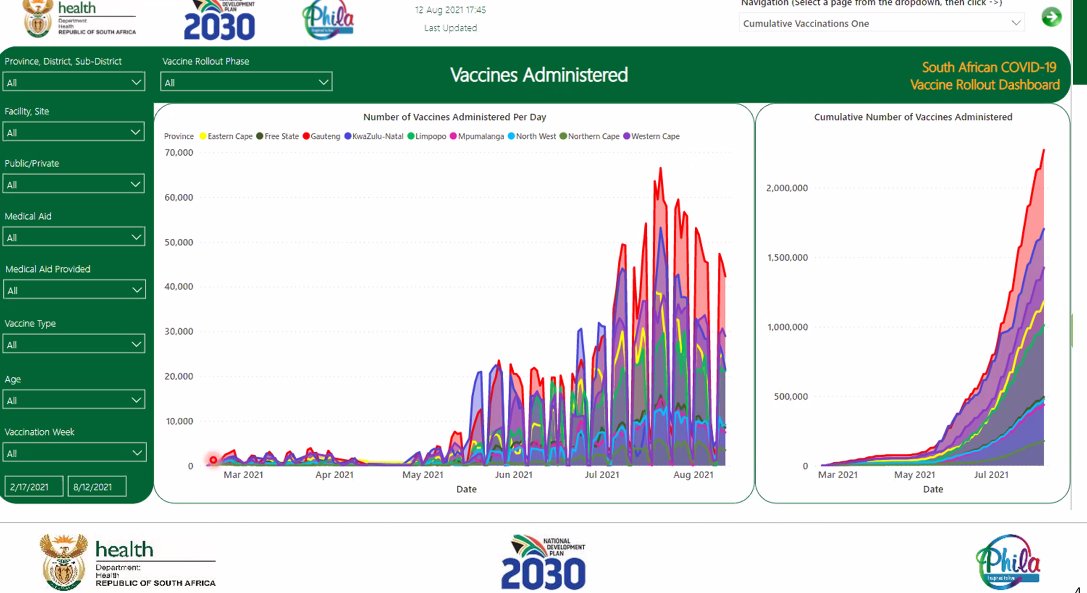Screen dimensions: 1087x593
Task: Click '2,000,000' on cumulative chart axis
Action: [x=787, y=188]
